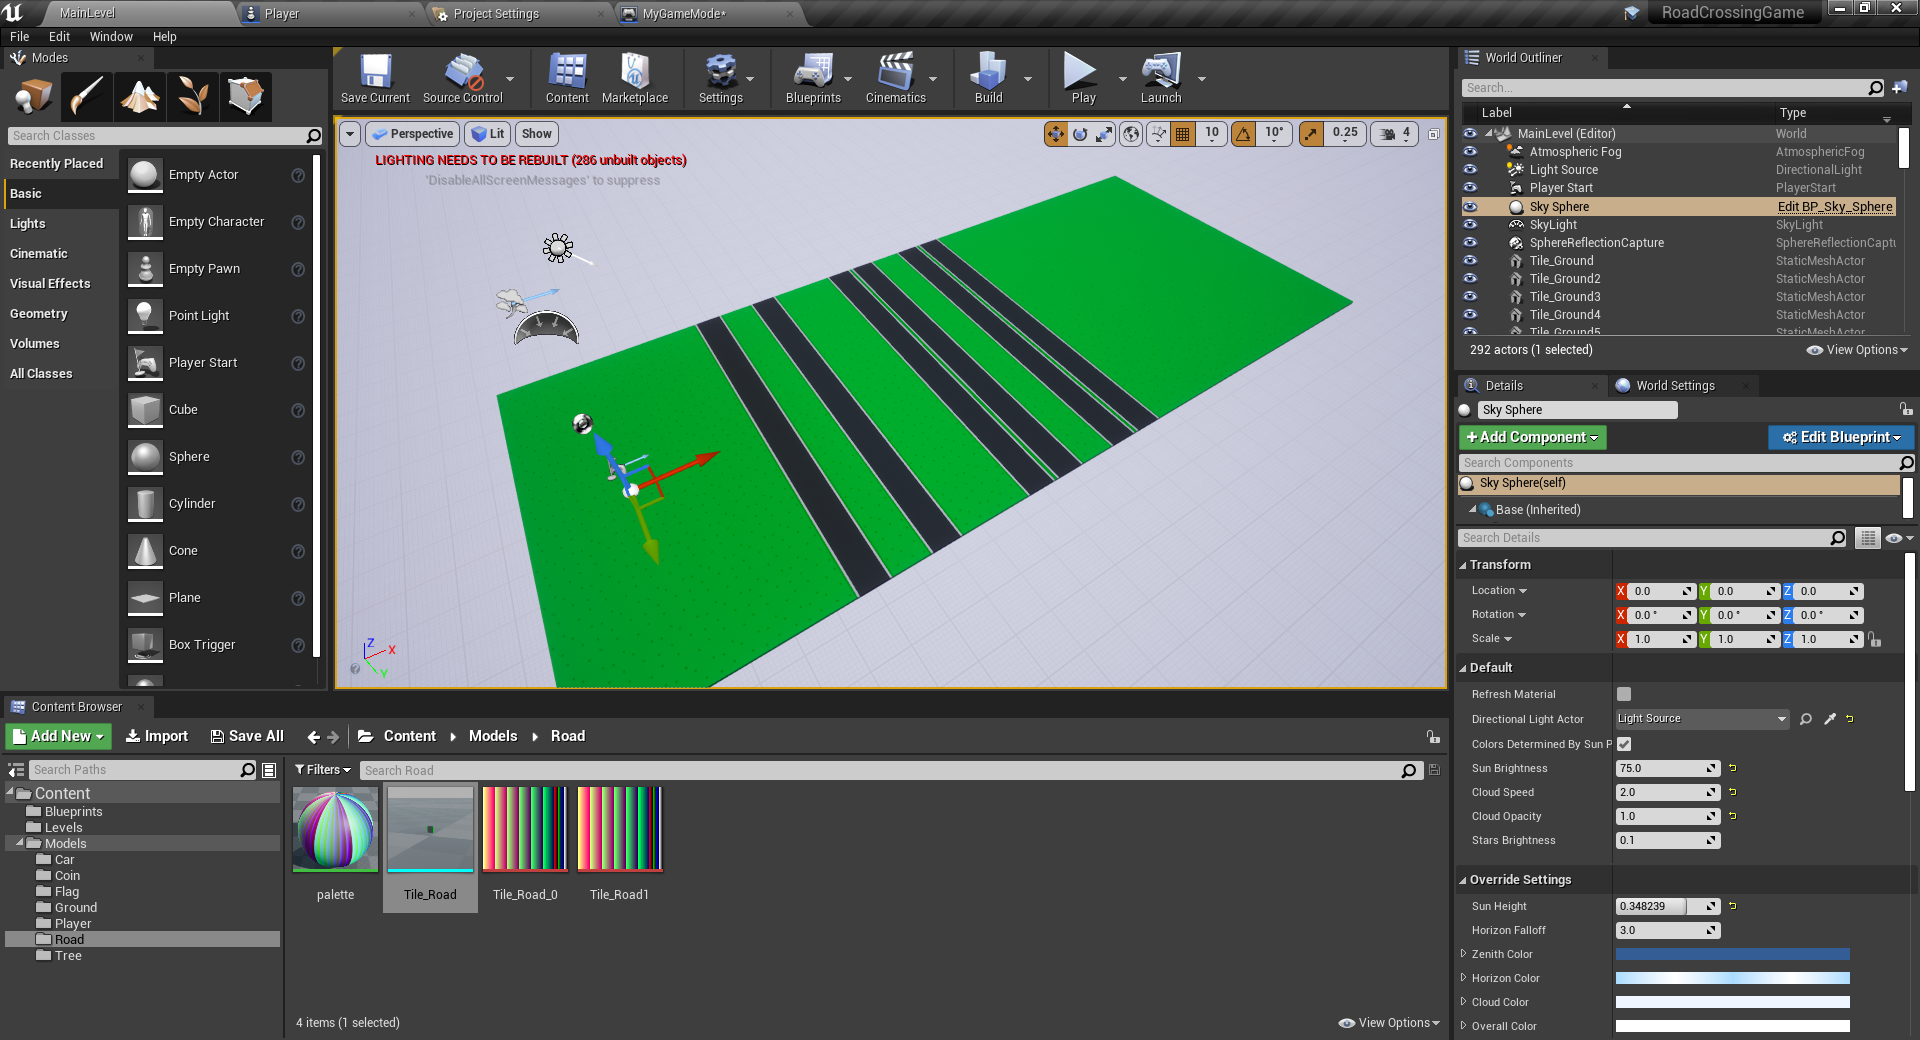Open Source Control toolbar icon
This screenshot has height=1040, width=1920.
click(463, 78)
